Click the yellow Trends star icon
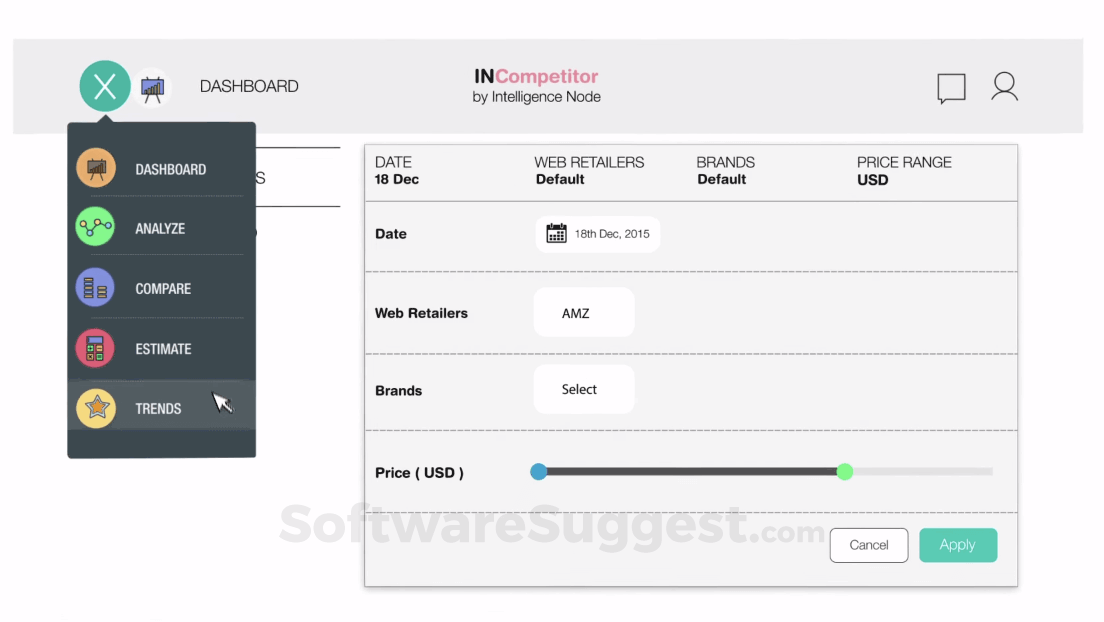The width and height of the screenshot is (1104, 622). (x=96, y=408)
